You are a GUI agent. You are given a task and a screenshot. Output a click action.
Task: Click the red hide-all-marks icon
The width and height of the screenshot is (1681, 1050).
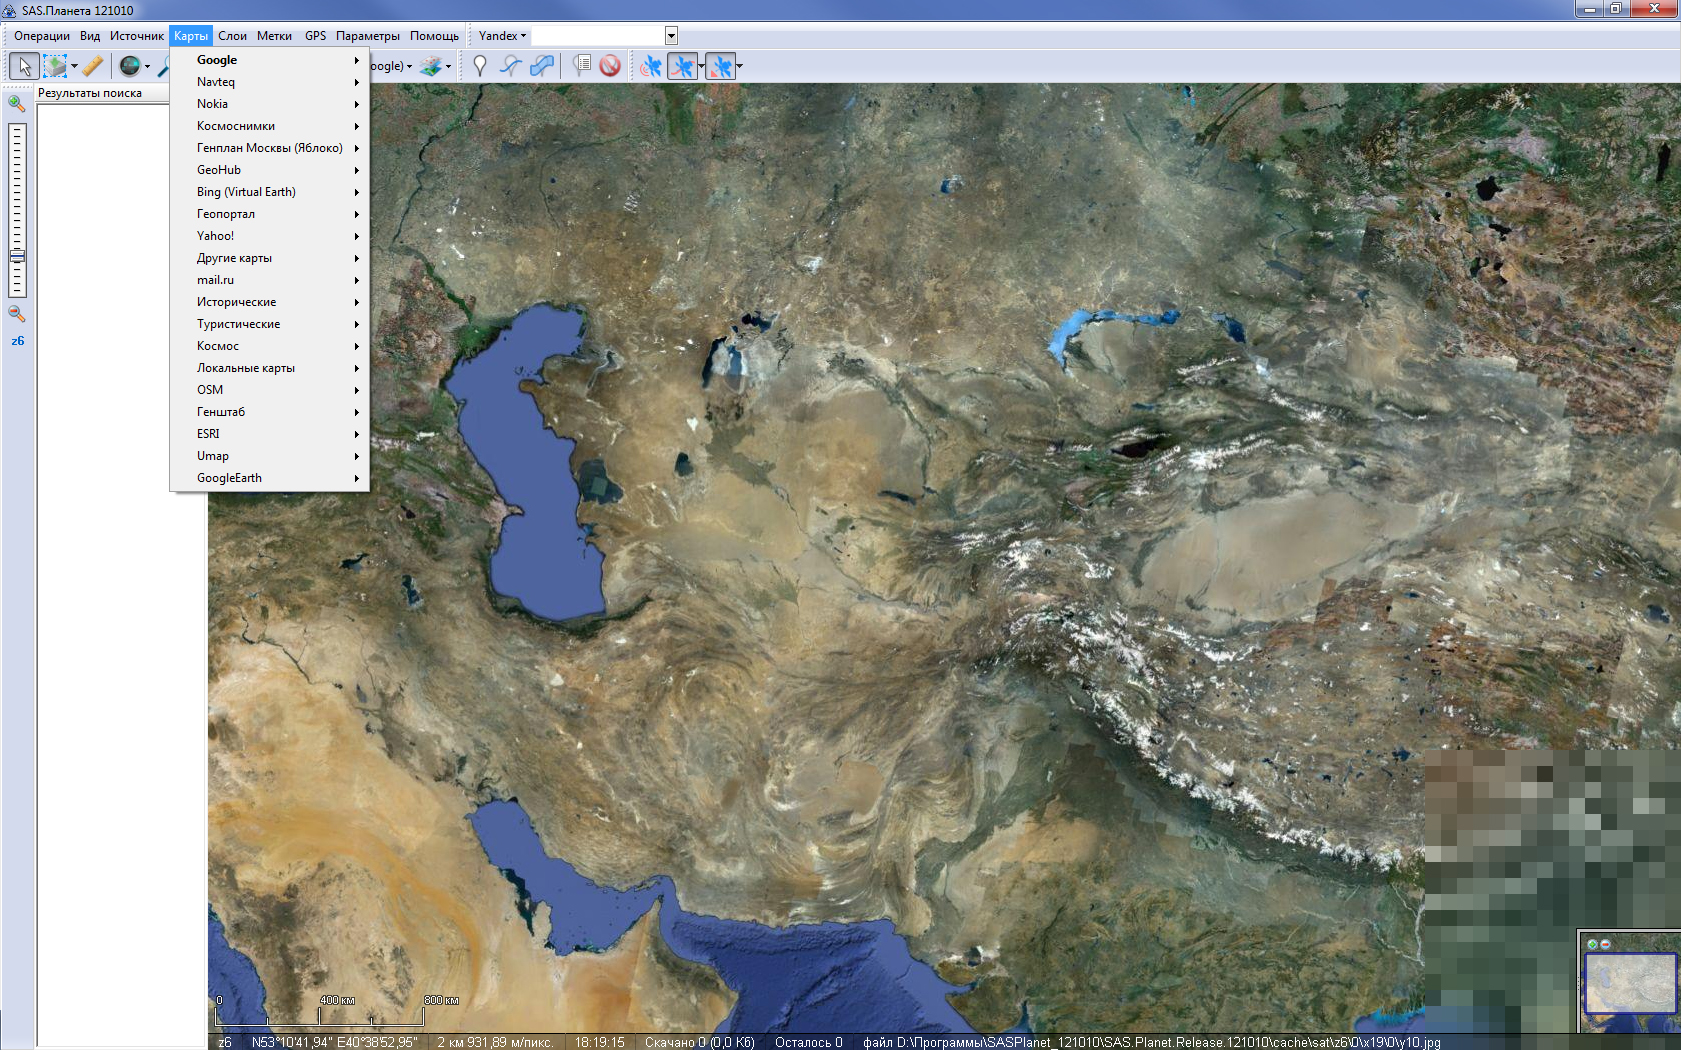coord(610,66)
